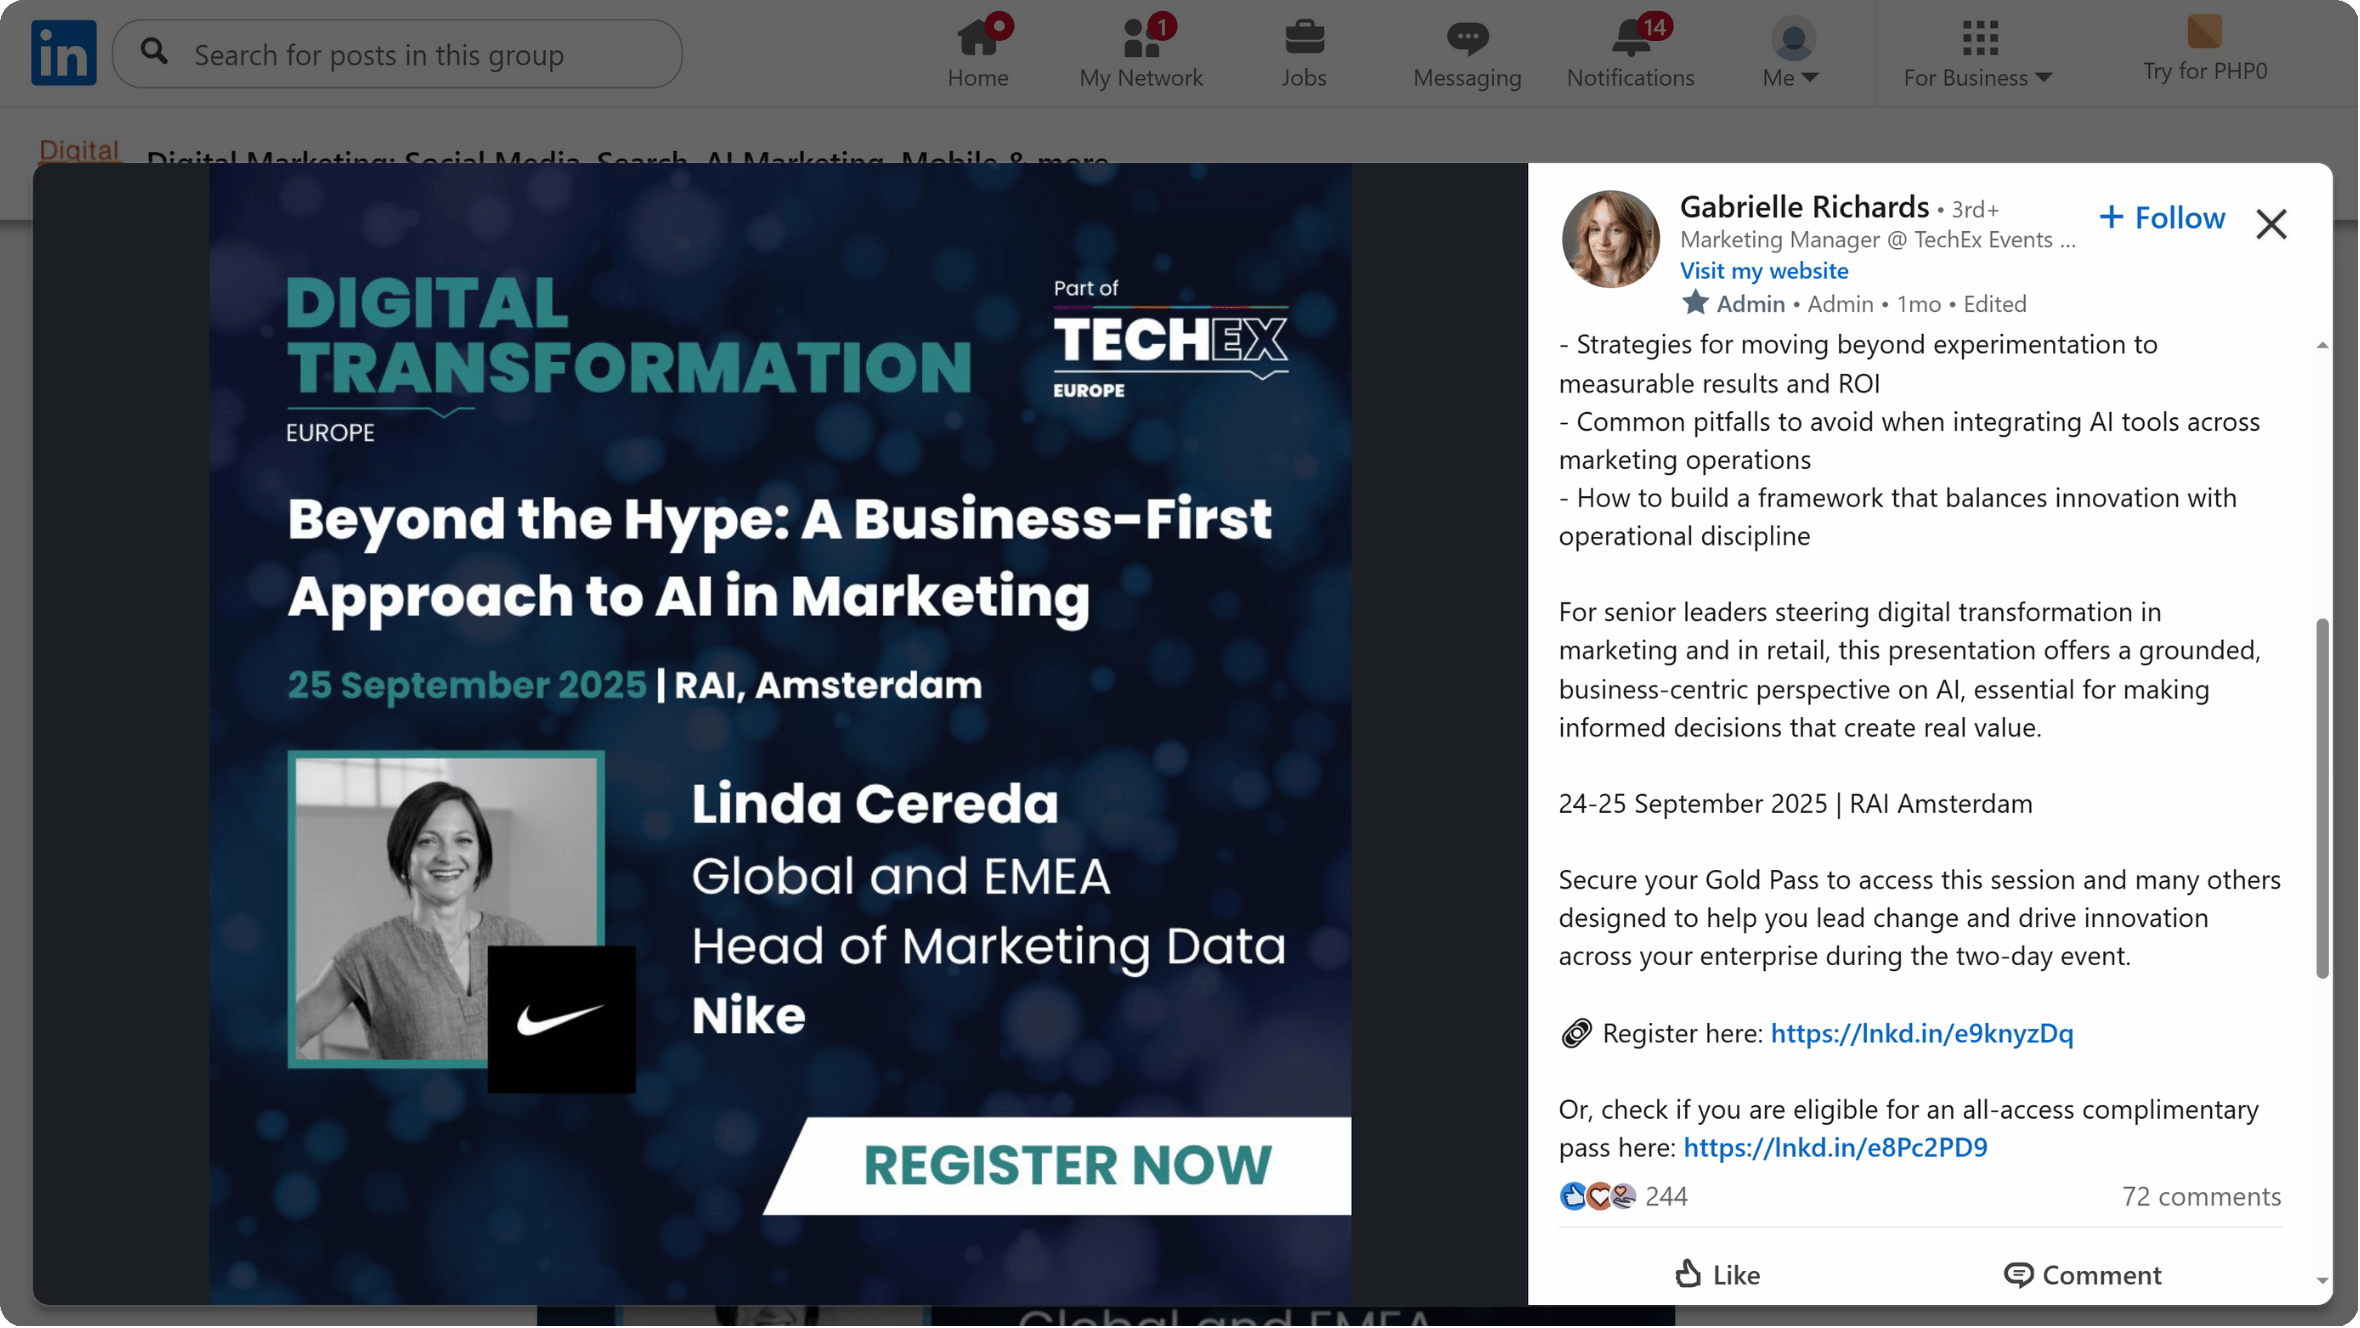The width and height of the screenshot is (2360, 1328).
Task: Follow Gabrielle Richards
Action: pyautogui.click(x=2162, y=217)
